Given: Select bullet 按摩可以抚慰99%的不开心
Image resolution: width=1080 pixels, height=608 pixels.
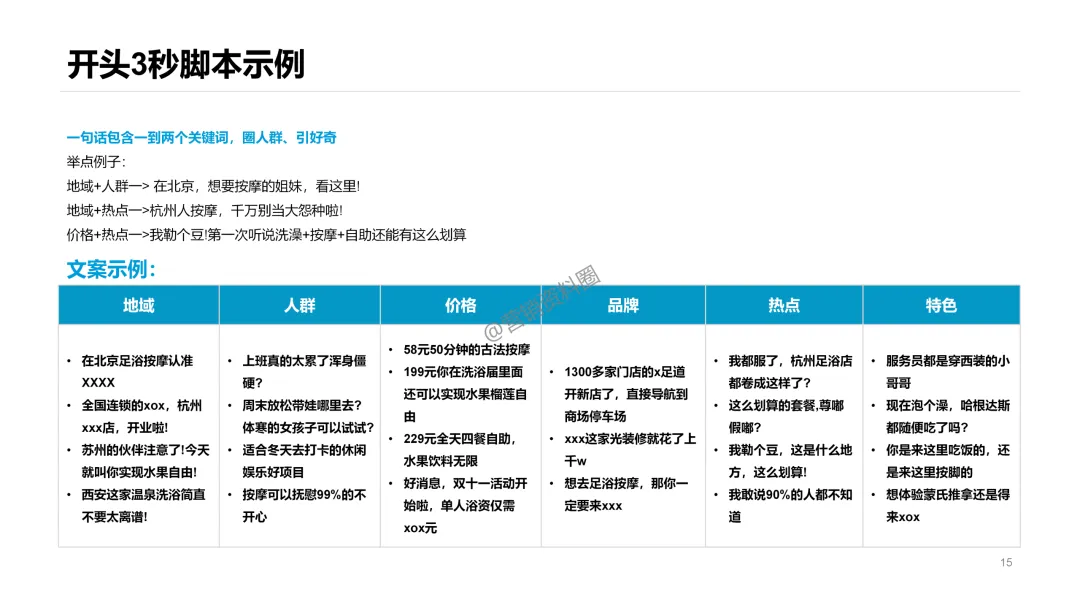Looking at the screenshot, I should pos(304,506).
